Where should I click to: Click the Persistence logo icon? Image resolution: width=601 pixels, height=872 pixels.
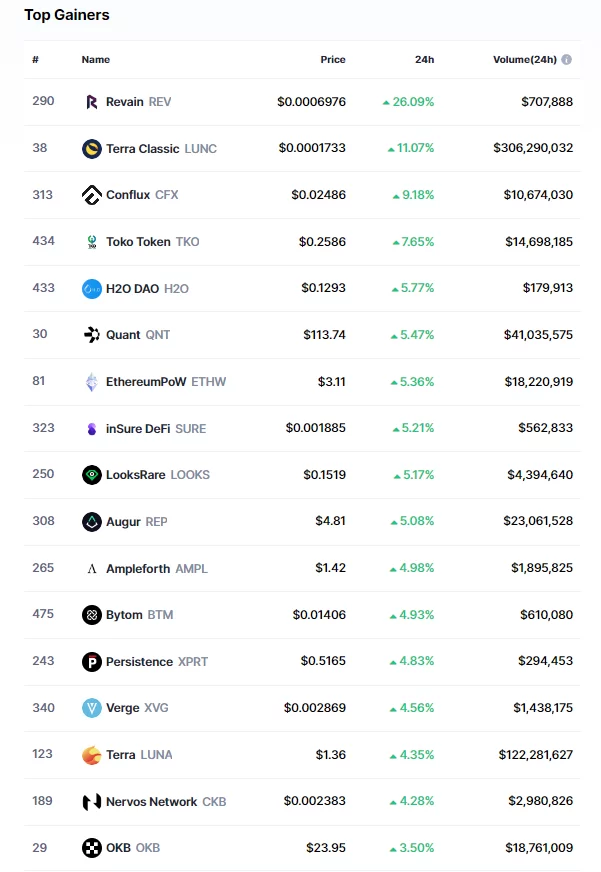pyautogui.click(x=92, y=662)
